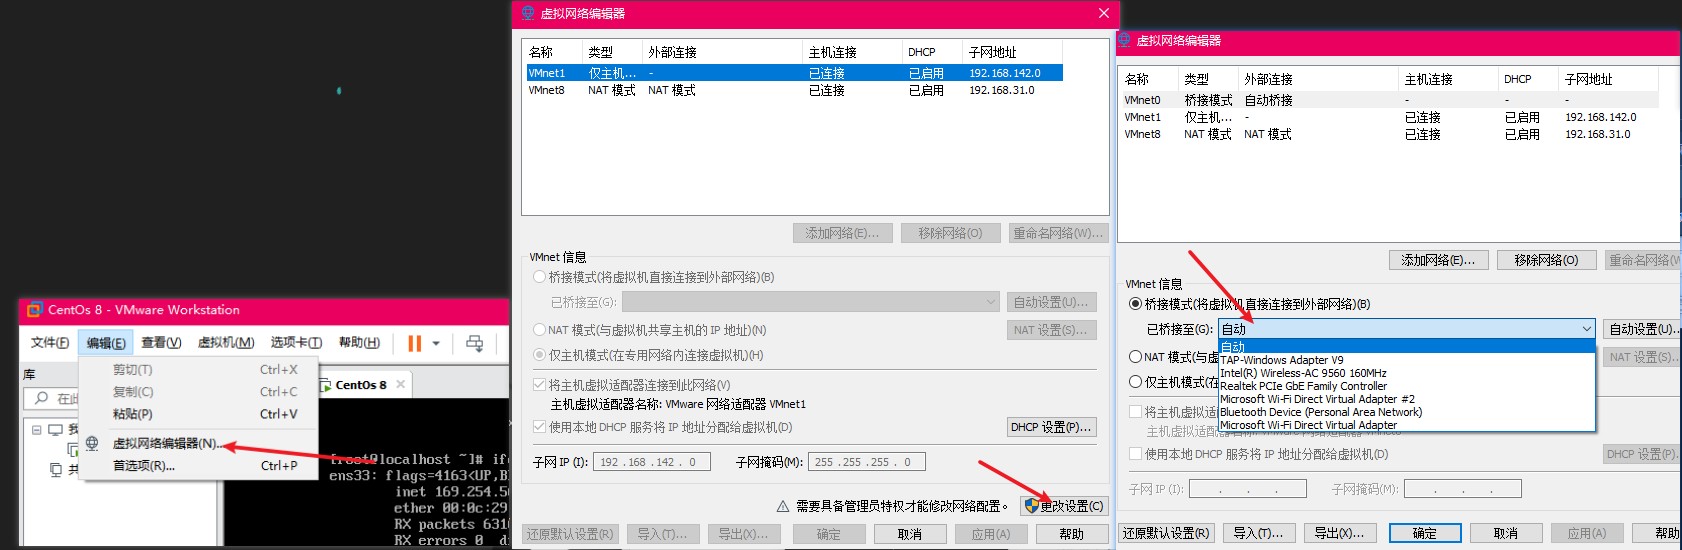Click 导入(T)... in the VMnet0 dialog
Image resolution: width=1682 pixels, height=550 pixels.
(1259, 534)
